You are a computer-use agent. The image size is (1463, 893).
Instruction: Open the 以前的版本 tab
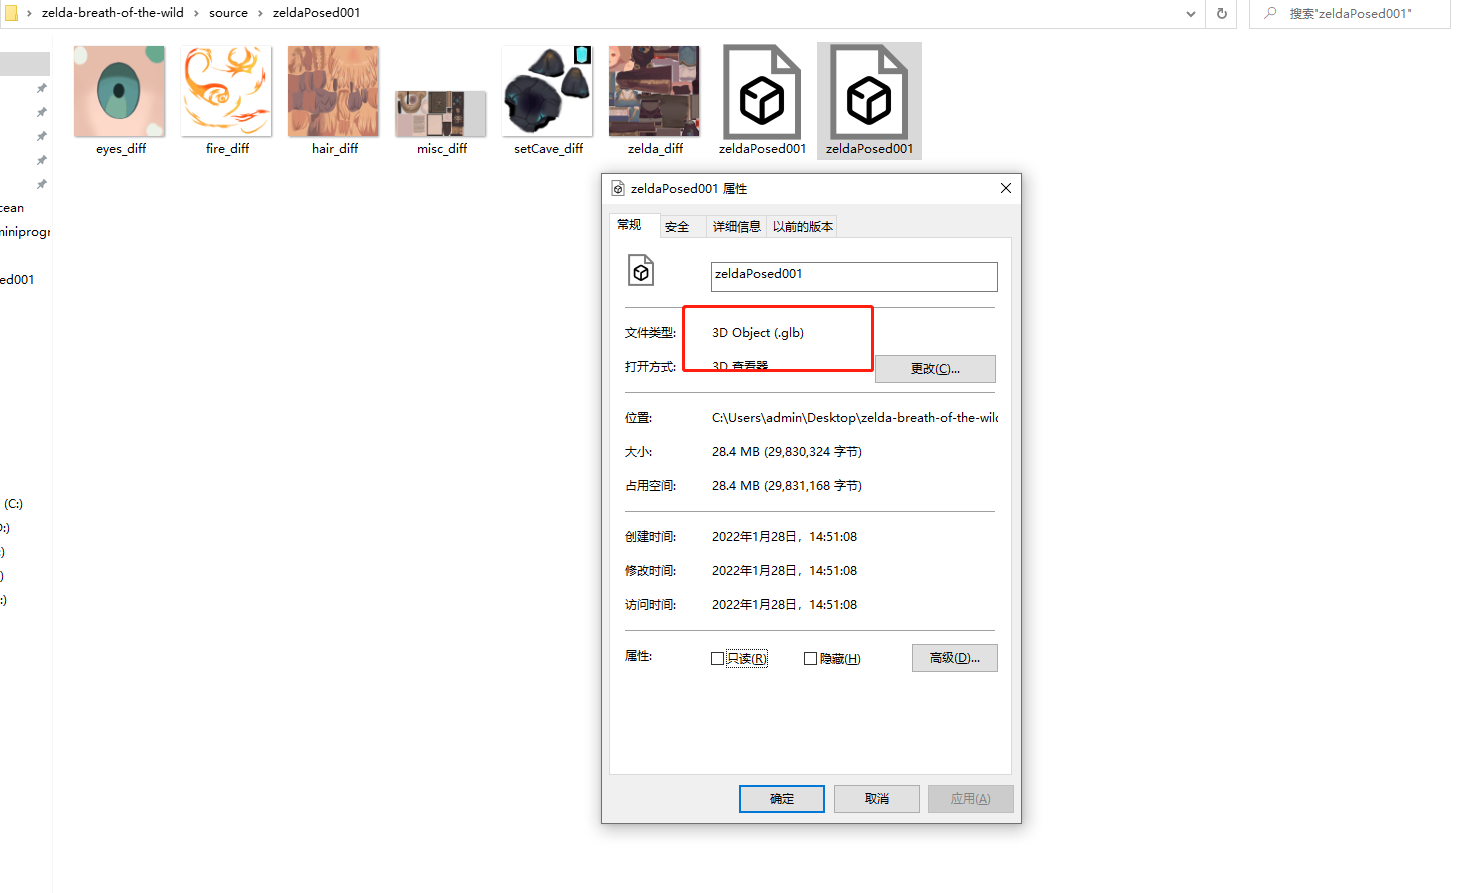pos(802,227)
